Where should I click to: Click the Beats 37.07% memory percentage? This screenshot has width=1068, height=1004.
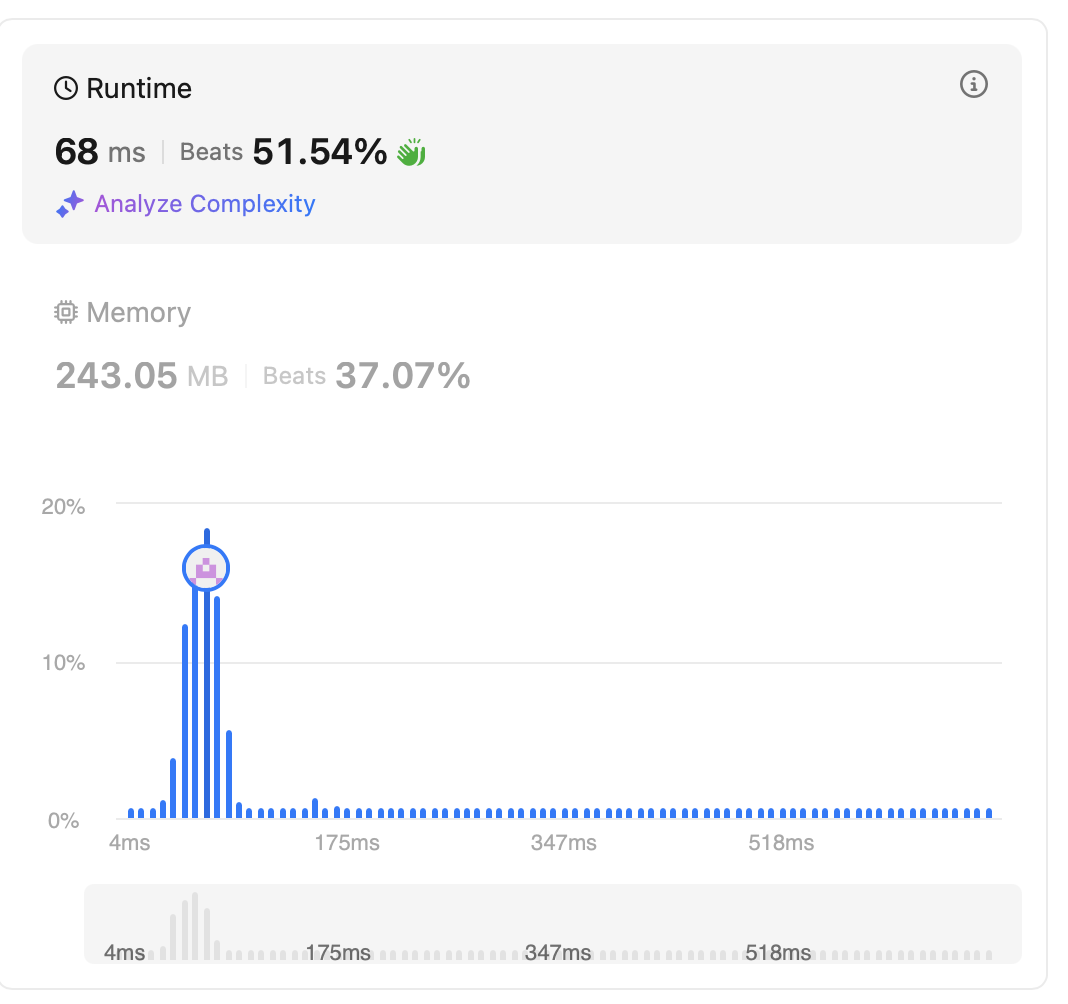click(366, 376)
